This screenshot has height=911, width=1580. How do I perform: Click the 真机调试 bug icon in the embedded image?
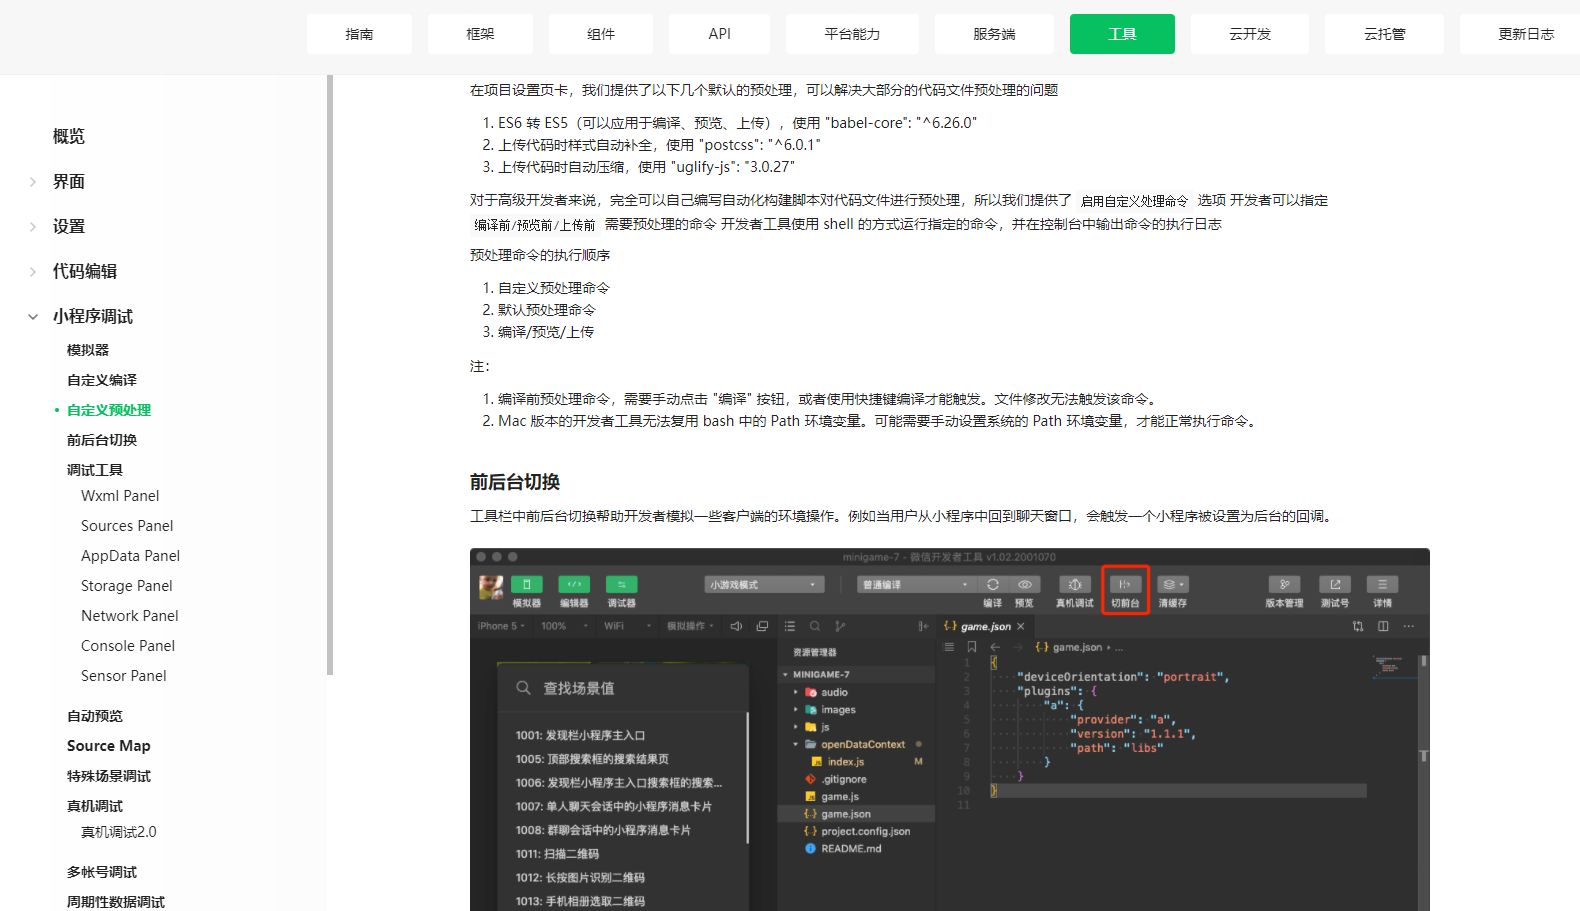click(x=1075, y=585)
